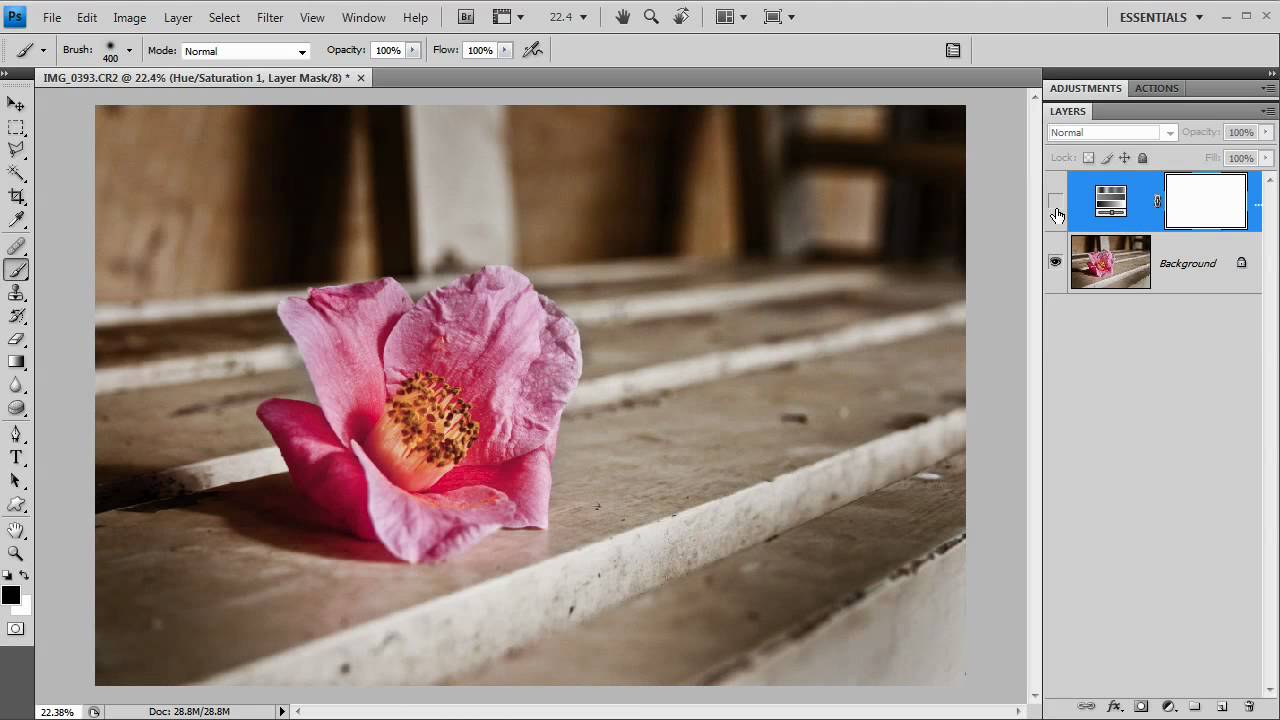Image resolution: width=1280 pixels, height=720 pixels.
Task: Select the Healing Brush tool
Action: click(16, 247)
